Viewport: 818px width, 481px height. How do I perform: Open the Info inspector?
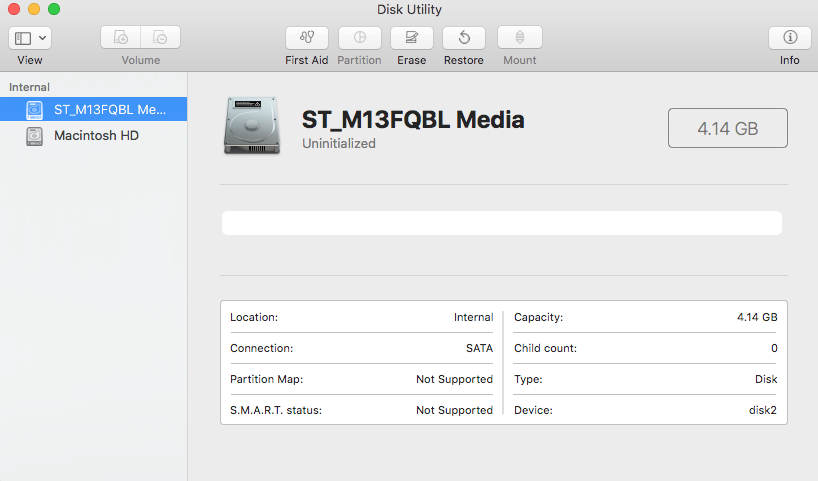tap(790, 38)
